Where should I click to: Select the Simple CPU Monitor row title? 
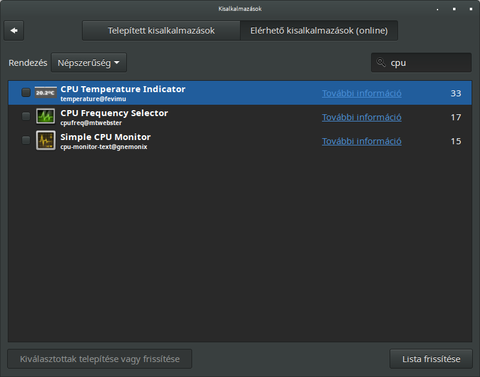[x=105, y=137]
